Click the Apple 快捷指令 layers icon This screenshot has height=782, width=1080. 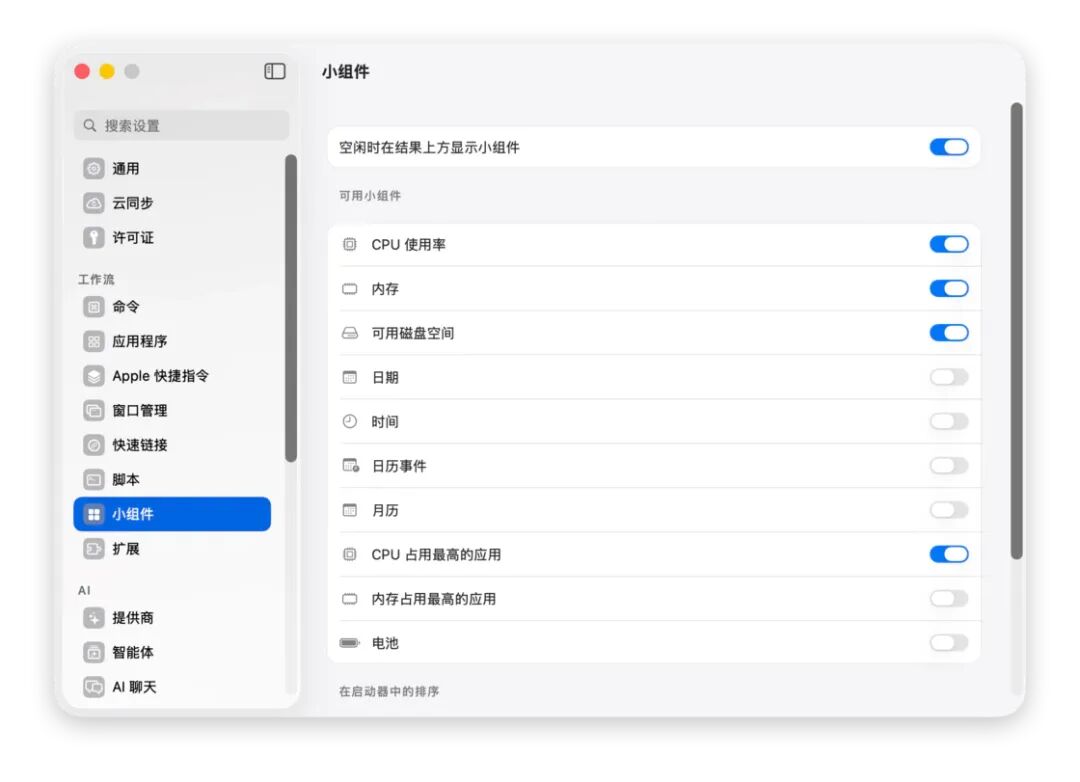click(94, 375)
